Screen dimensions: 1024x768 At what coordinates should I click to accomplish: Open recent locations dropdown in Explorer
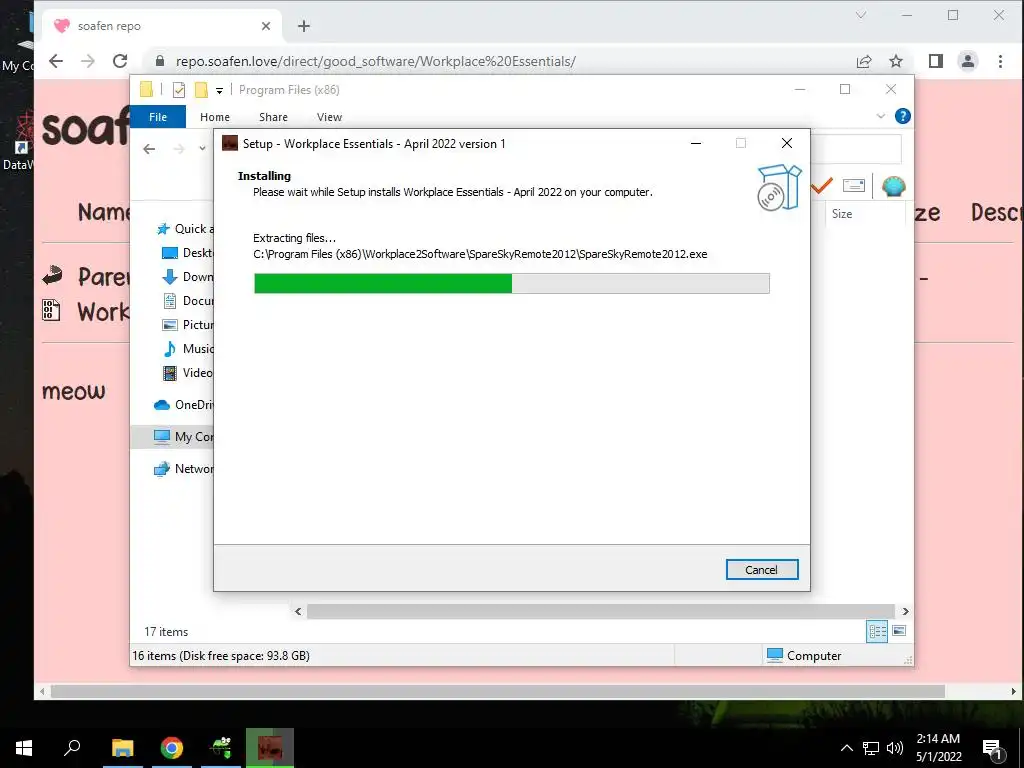(x=202, y=149)
